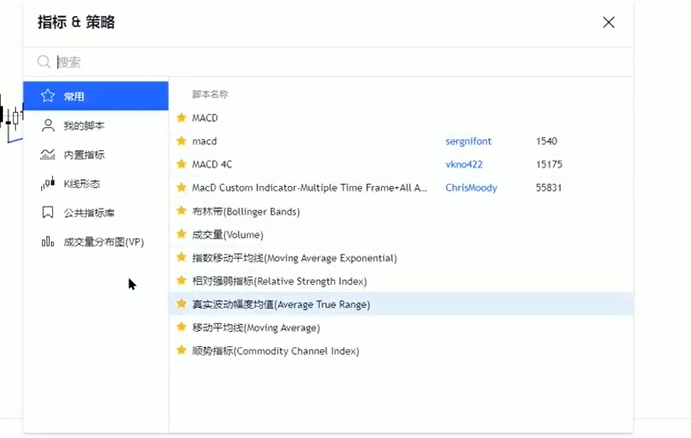Screen dimensions: 691x438
Task: Unfavorite the uppercase MACD indicator star
Action: click(x=181, y=118)
